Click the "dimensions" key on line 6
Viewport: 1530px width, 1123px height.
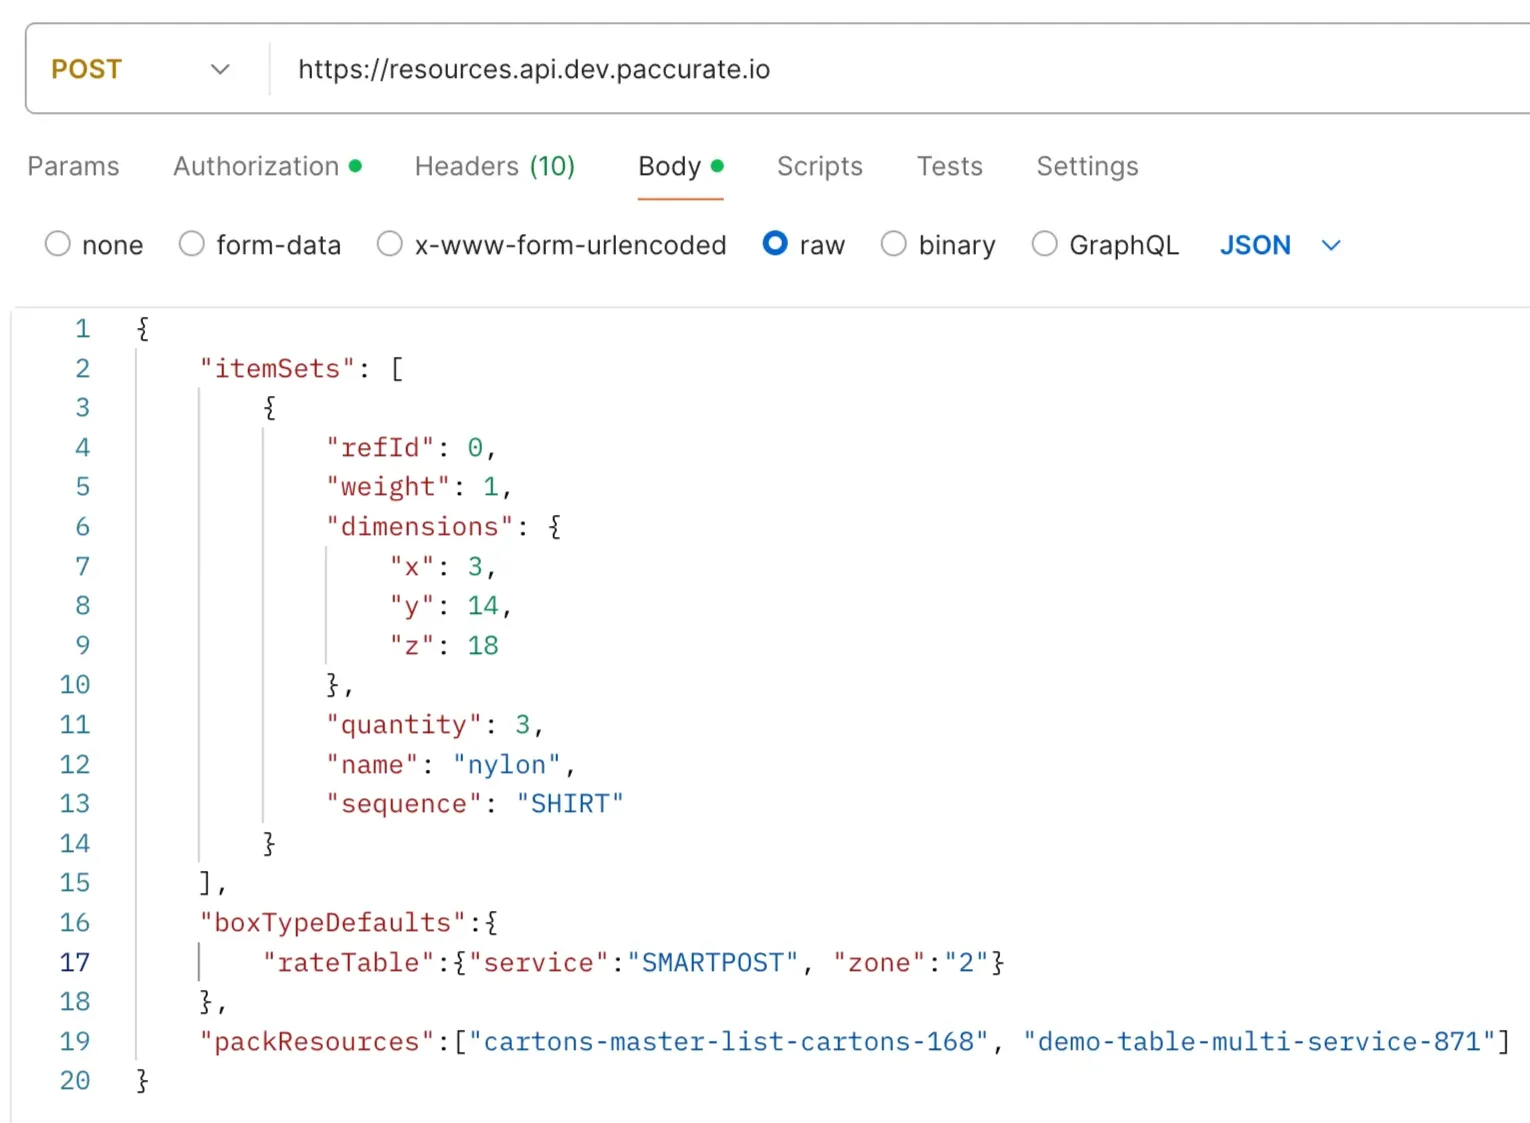pos(420,527)
